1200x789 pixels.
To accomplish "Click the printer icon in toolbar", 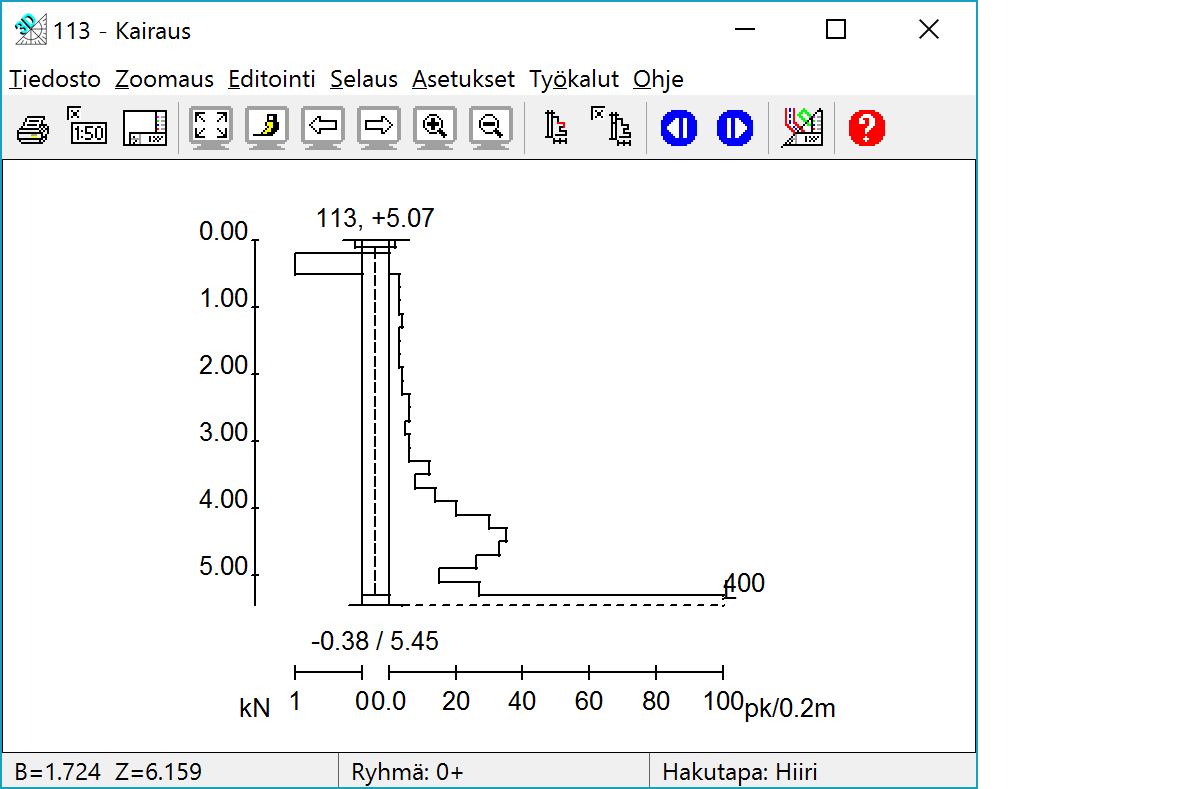I will 32,128.
